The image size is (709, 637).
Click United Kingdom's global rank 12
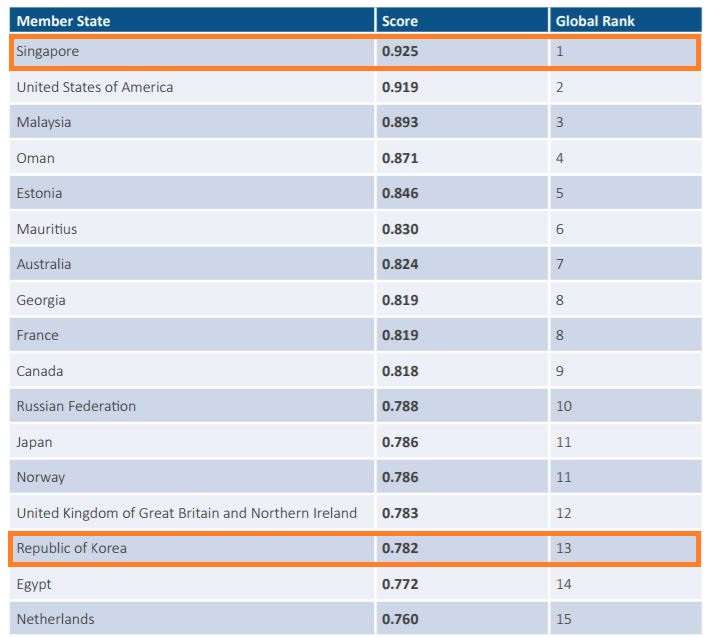coord(564,513)
